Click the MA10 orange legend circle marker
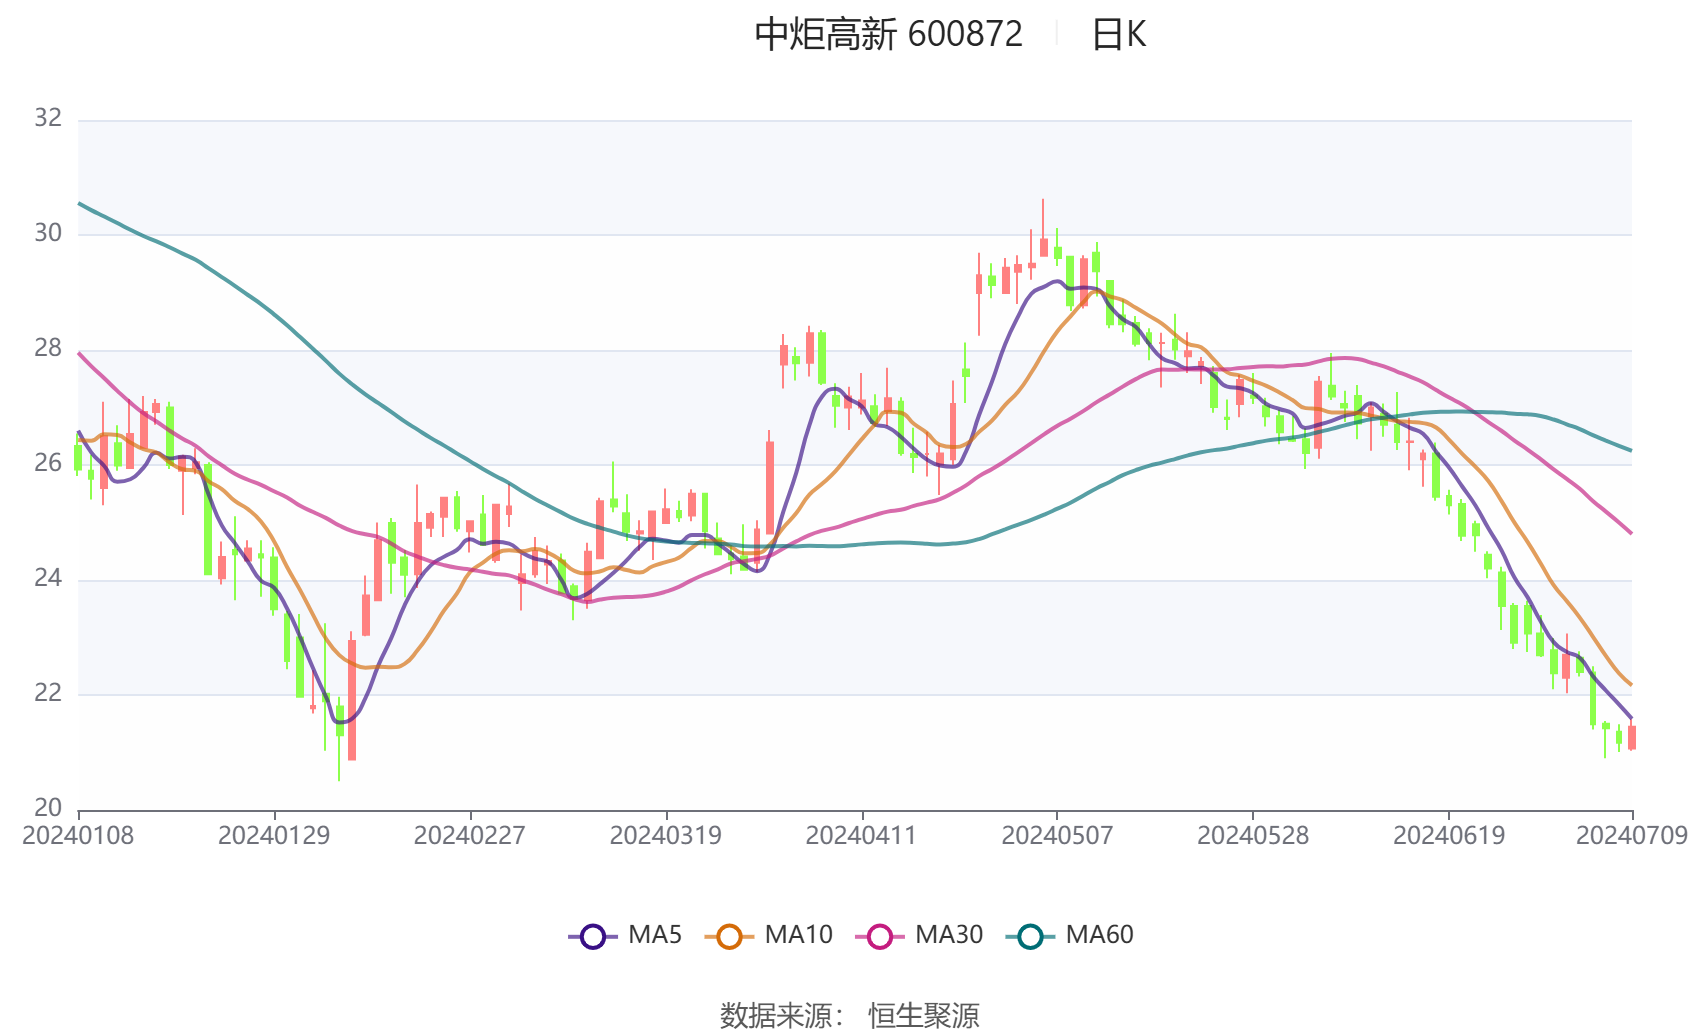 coord(729,937)
